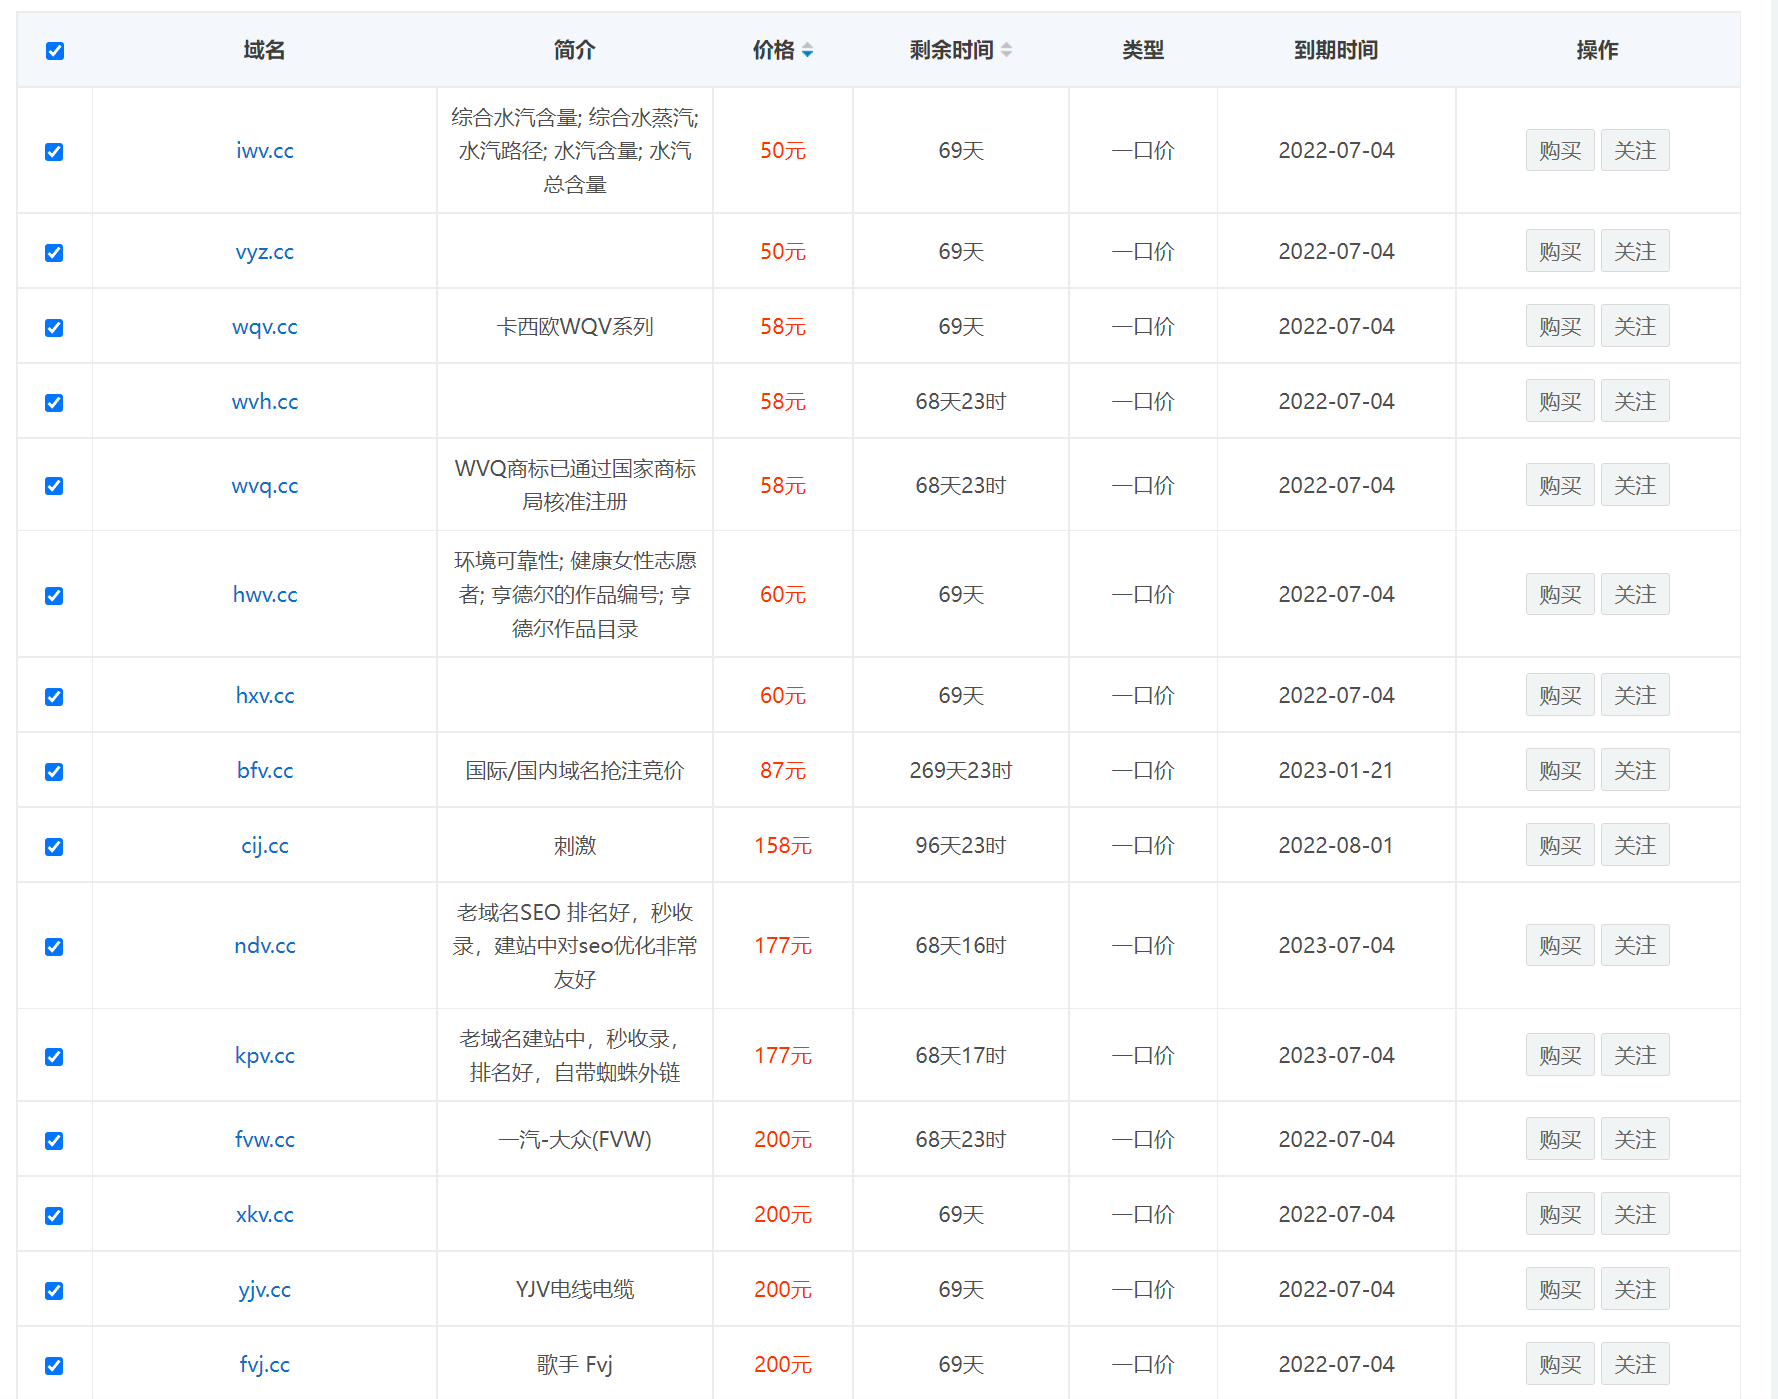Follow yjv.cc using 关注 button

[x=1634, y=1290]
